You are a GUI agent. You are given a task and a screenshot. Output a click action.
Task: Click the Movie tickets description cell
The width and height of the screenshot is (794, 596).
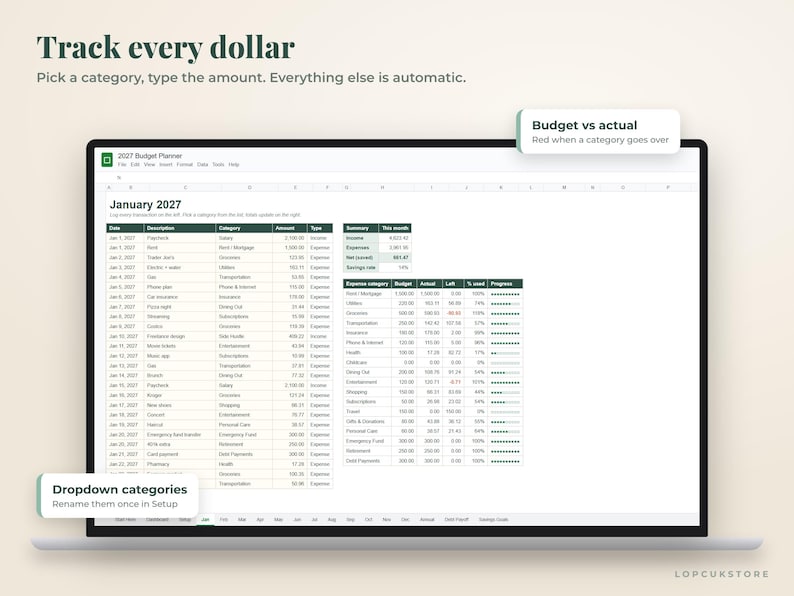click(x=180, y=346)
